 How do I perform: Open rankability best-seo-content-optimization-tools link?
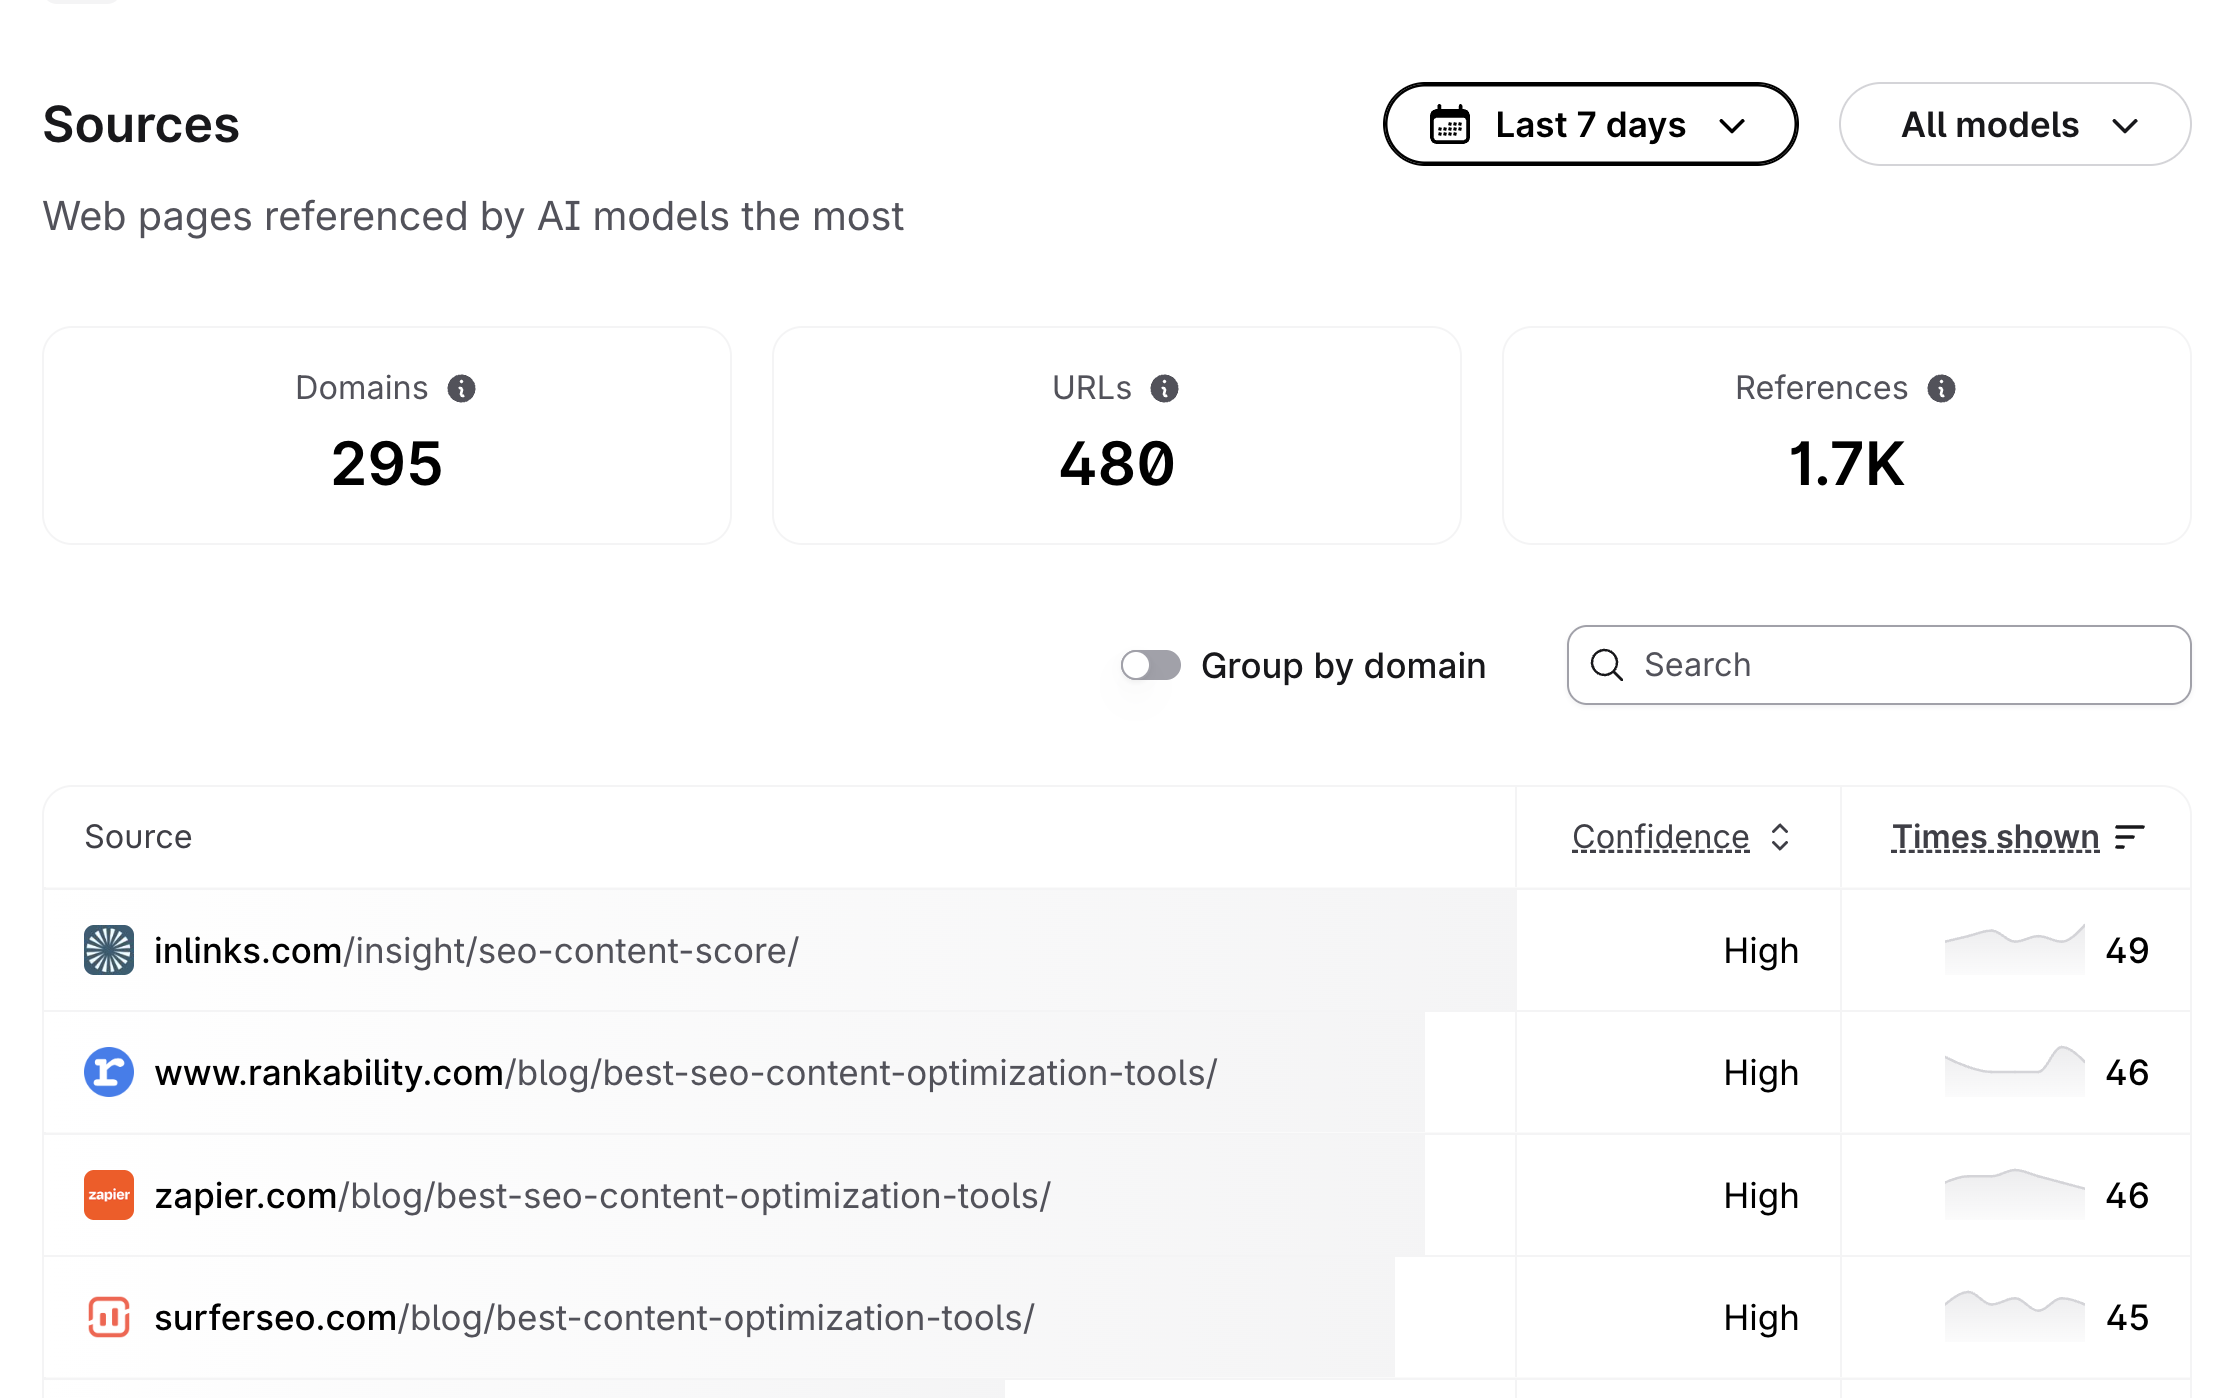685,1072
